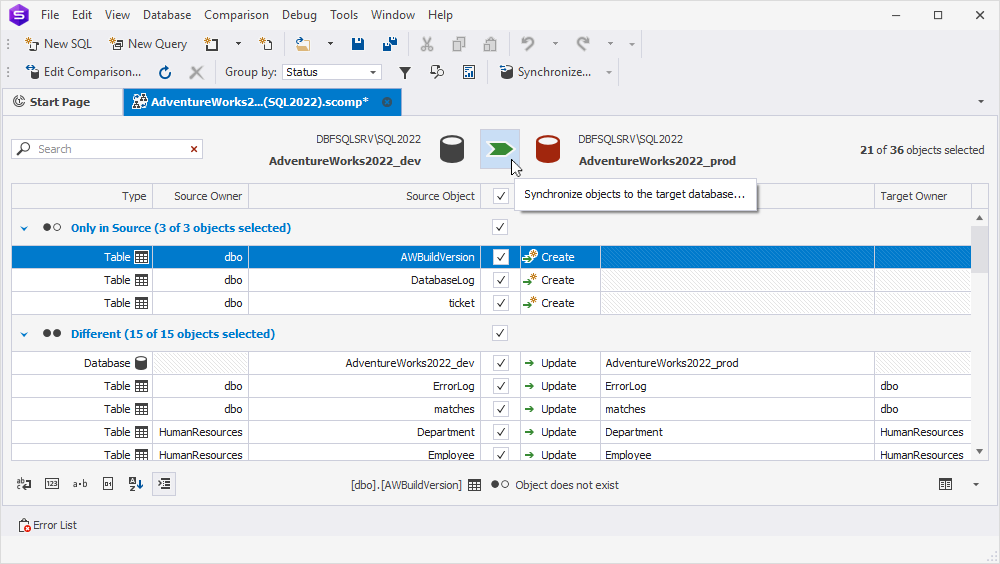1000x564 pixels.
Task: Click the Search input field
Action: [108, 149]
